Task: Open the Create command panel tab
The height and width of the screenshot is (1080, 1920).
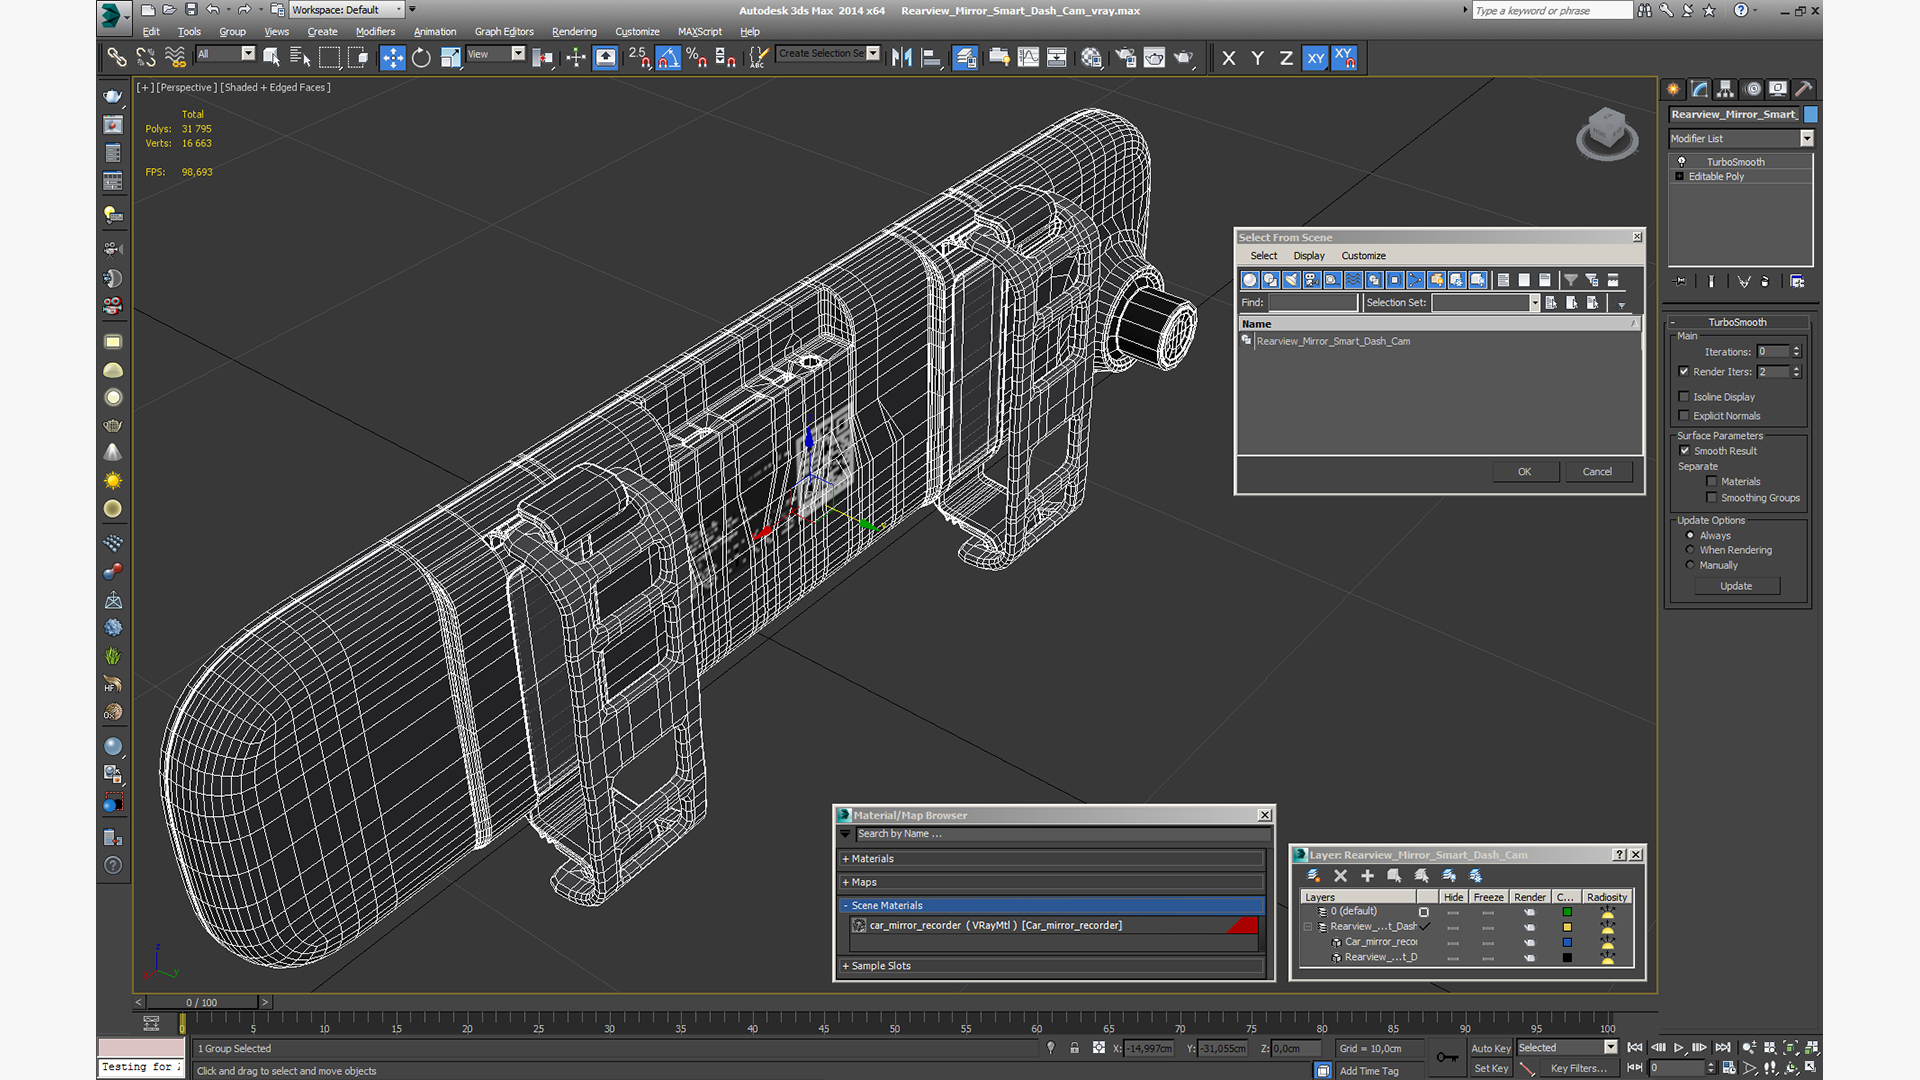Action: tap(1673, 89)
